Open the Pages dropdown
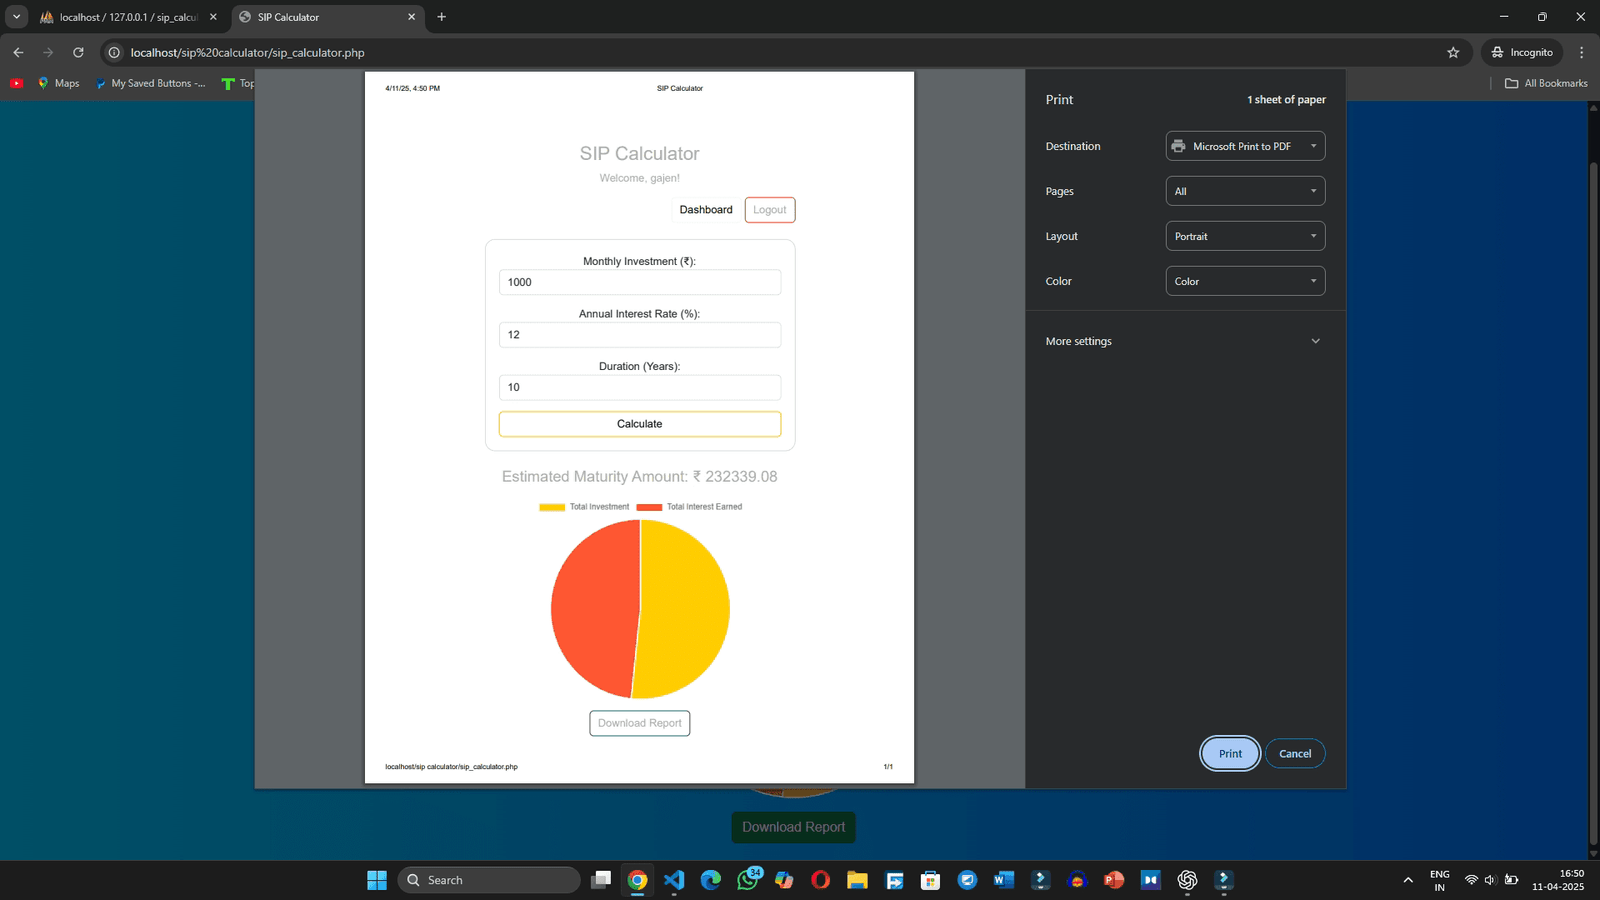Viewport: 1600px width, 900px height. coord(1245,191)
